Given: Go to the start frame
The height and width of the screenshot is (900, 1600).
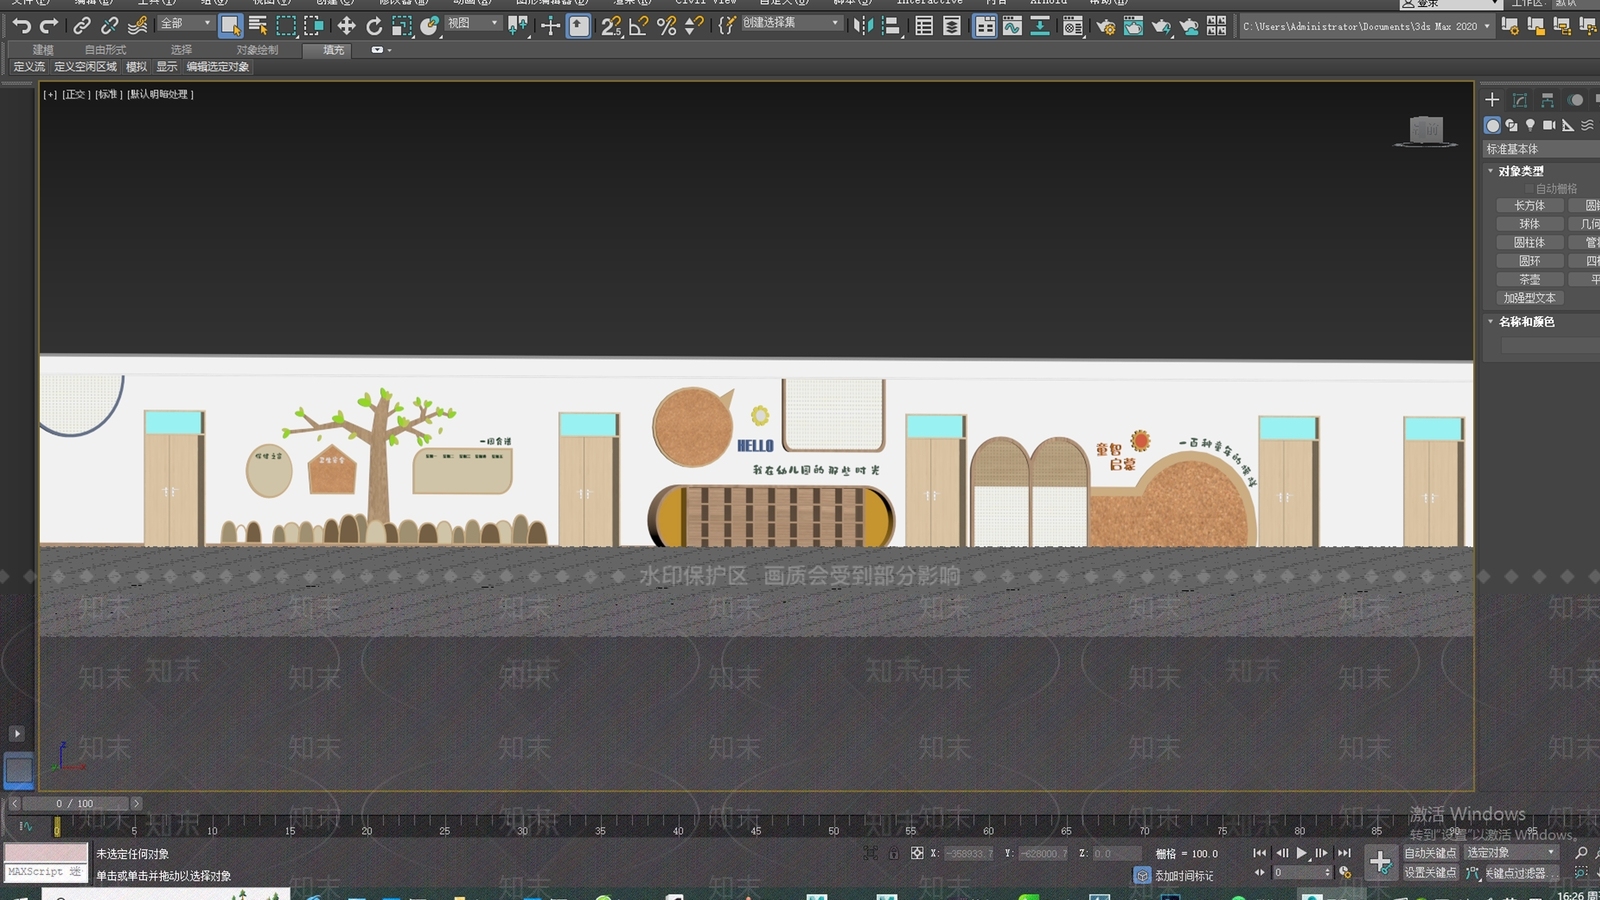Looking at the screenshot, I should tap(1259, 853).
